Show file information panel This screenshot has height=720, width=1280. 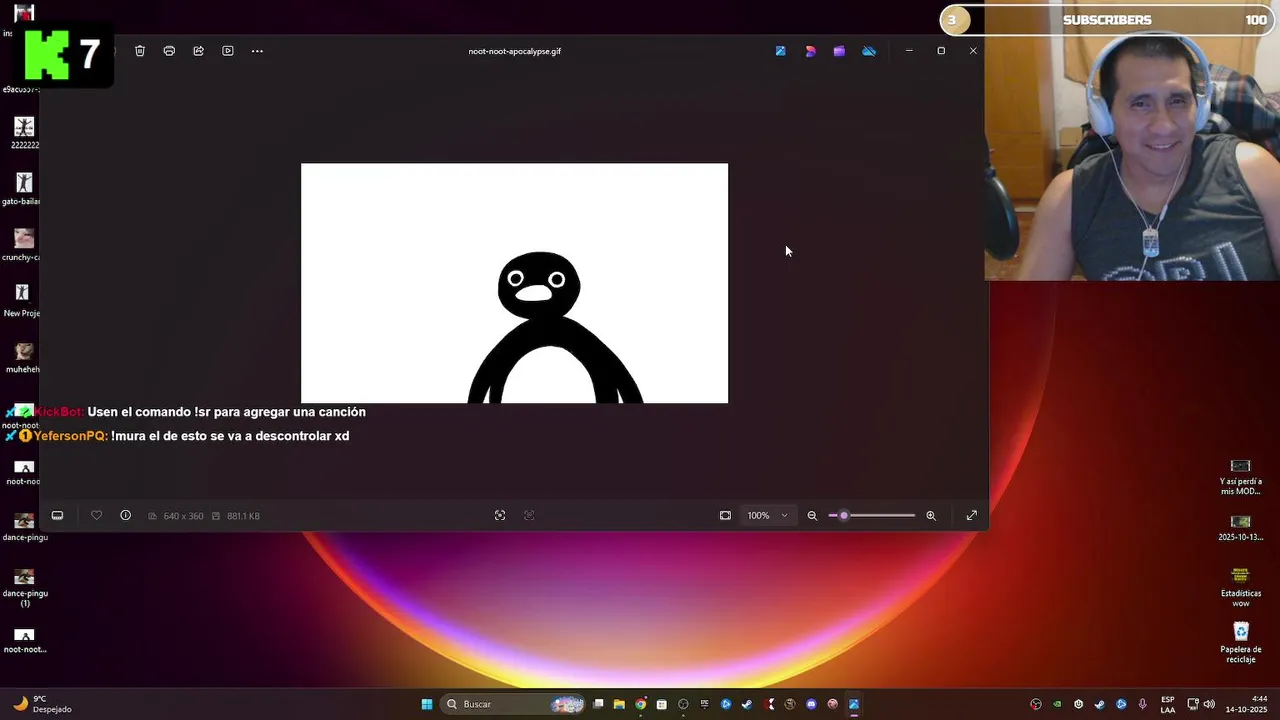[x=125, y=516]
